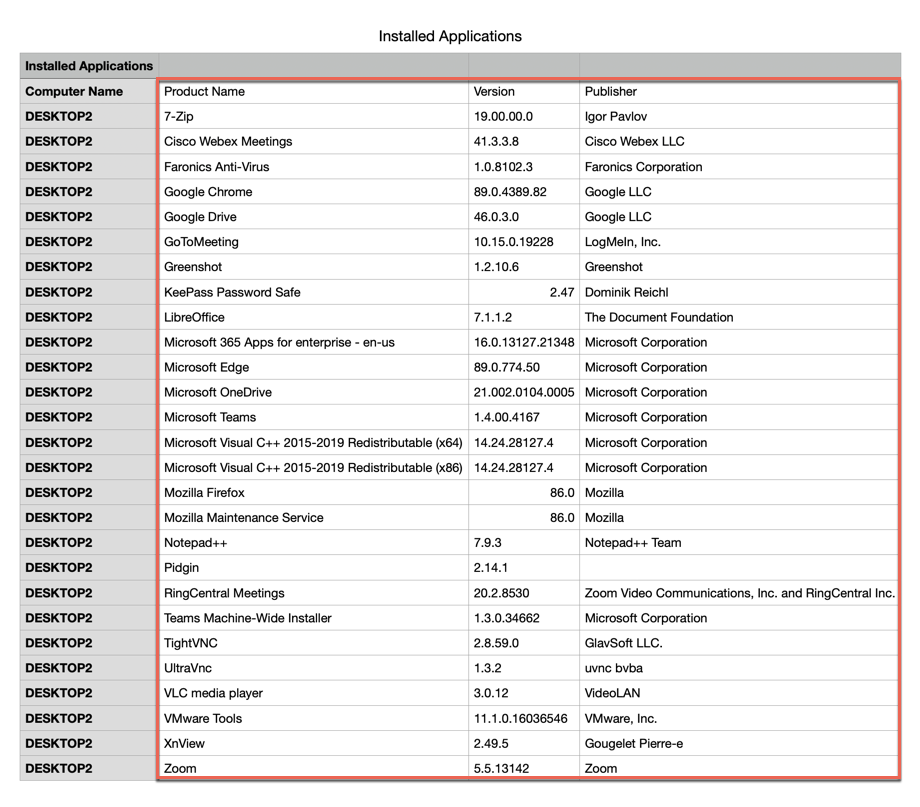Click the Faronics Anti-Virus cell
Viewport: 920px width, 807px height.
point(313,167)
